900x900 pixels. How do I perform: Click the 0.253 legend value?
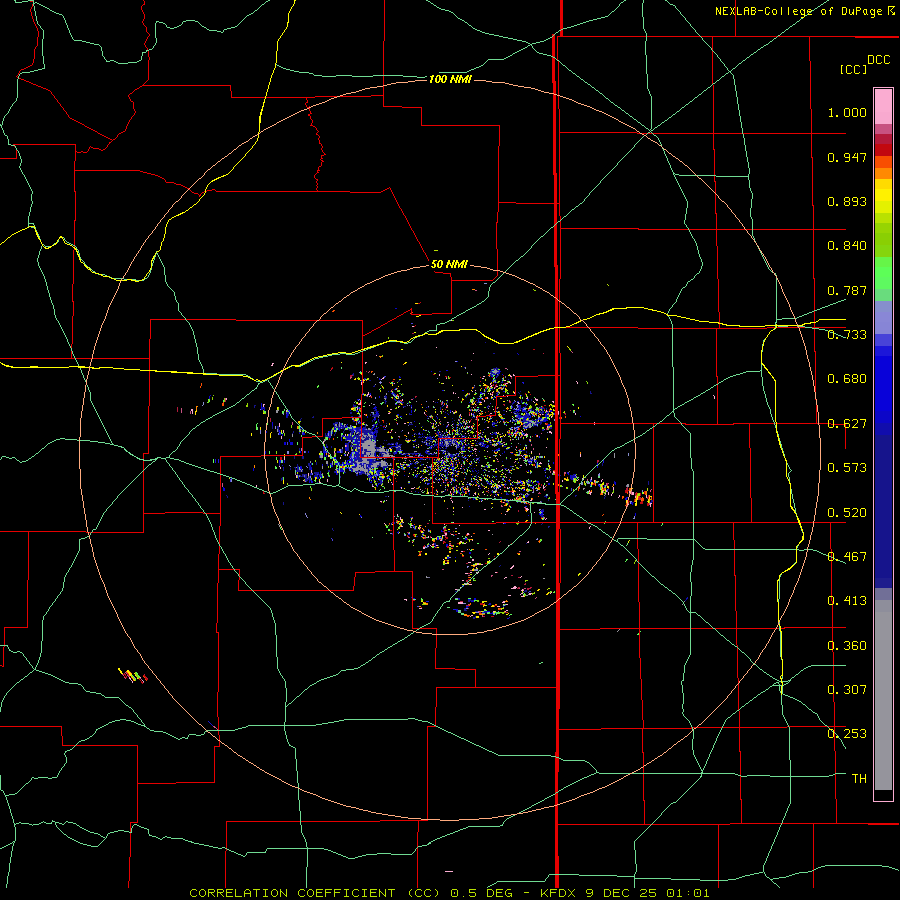point(847,734)
